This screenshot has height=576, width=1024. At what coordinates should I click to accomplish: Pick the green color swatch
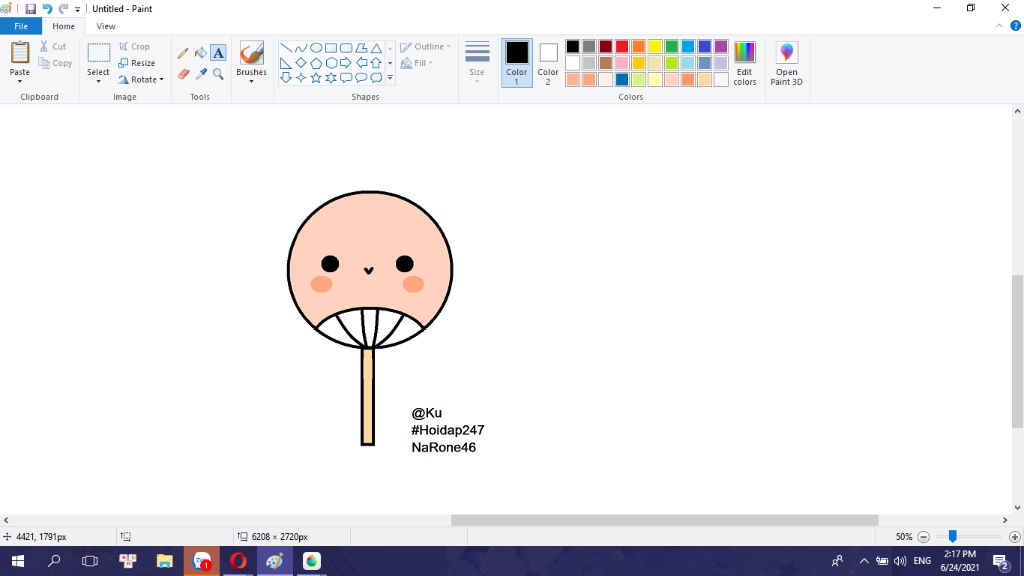[x=671, y=46]
